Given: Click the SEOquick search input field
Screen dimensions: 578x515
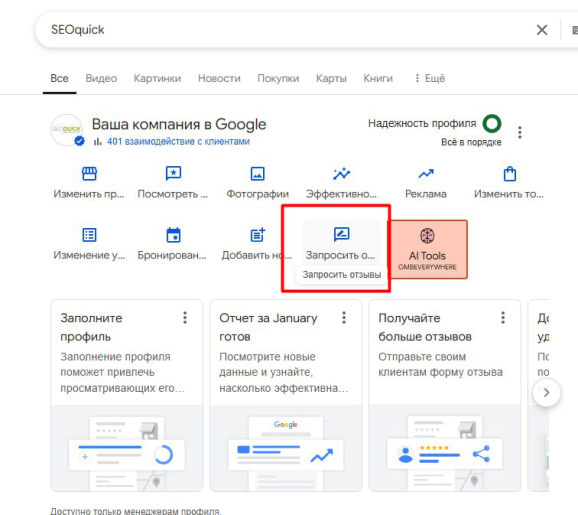Looking at the screenshot, I should (x=288, y=30).
